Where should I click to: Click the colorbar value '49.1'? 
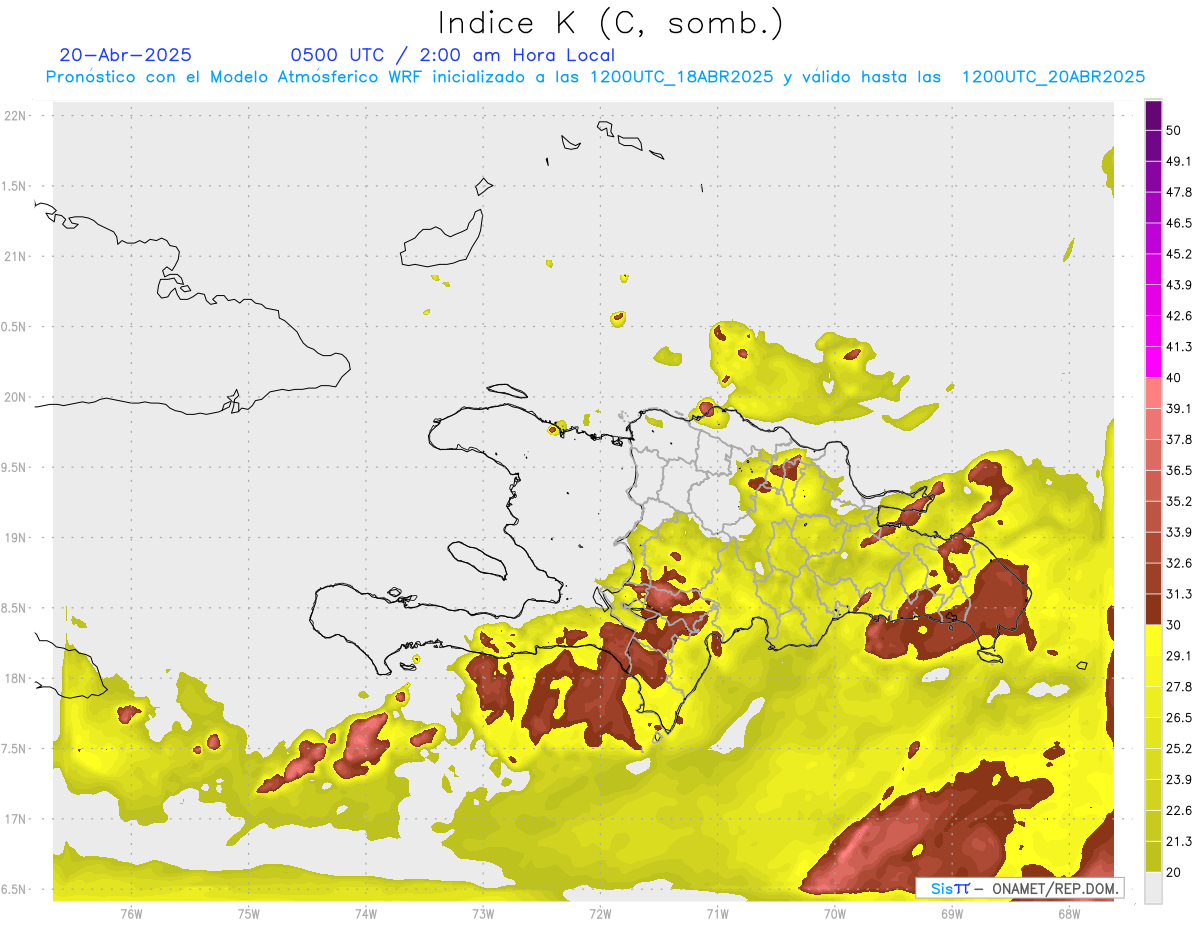[x=1179, y=162]
